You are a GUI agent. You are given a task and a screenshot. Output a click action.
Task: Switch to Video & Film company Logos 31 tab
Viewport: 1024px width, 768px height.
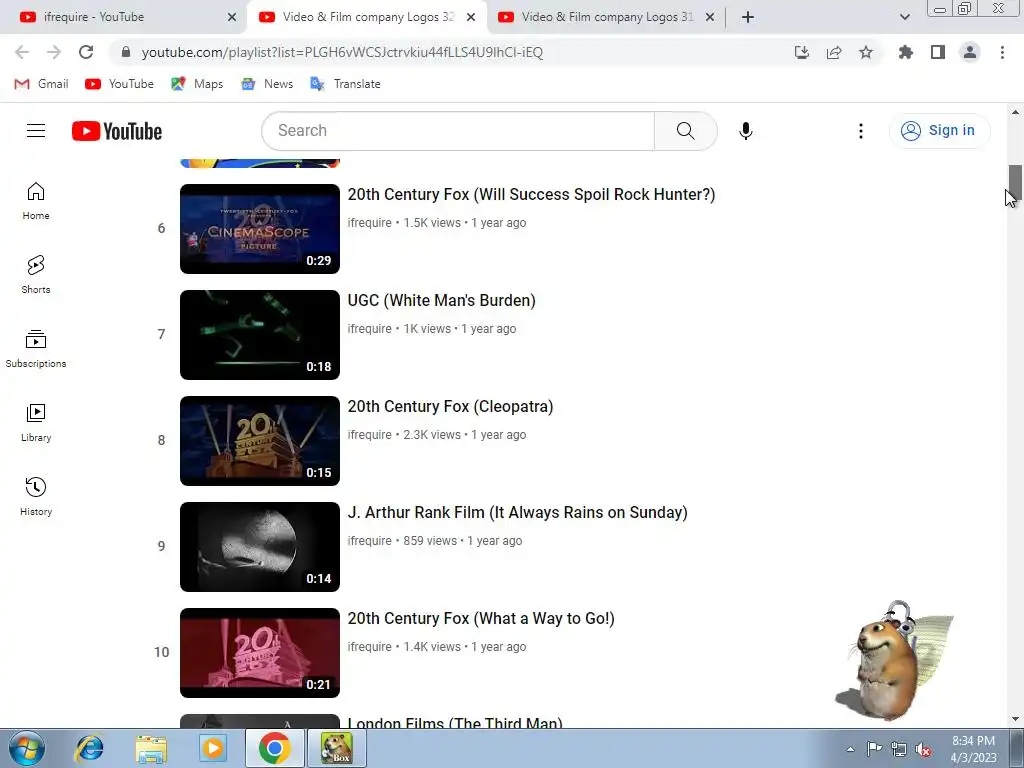pyautogui.click(x=607, y=17)
